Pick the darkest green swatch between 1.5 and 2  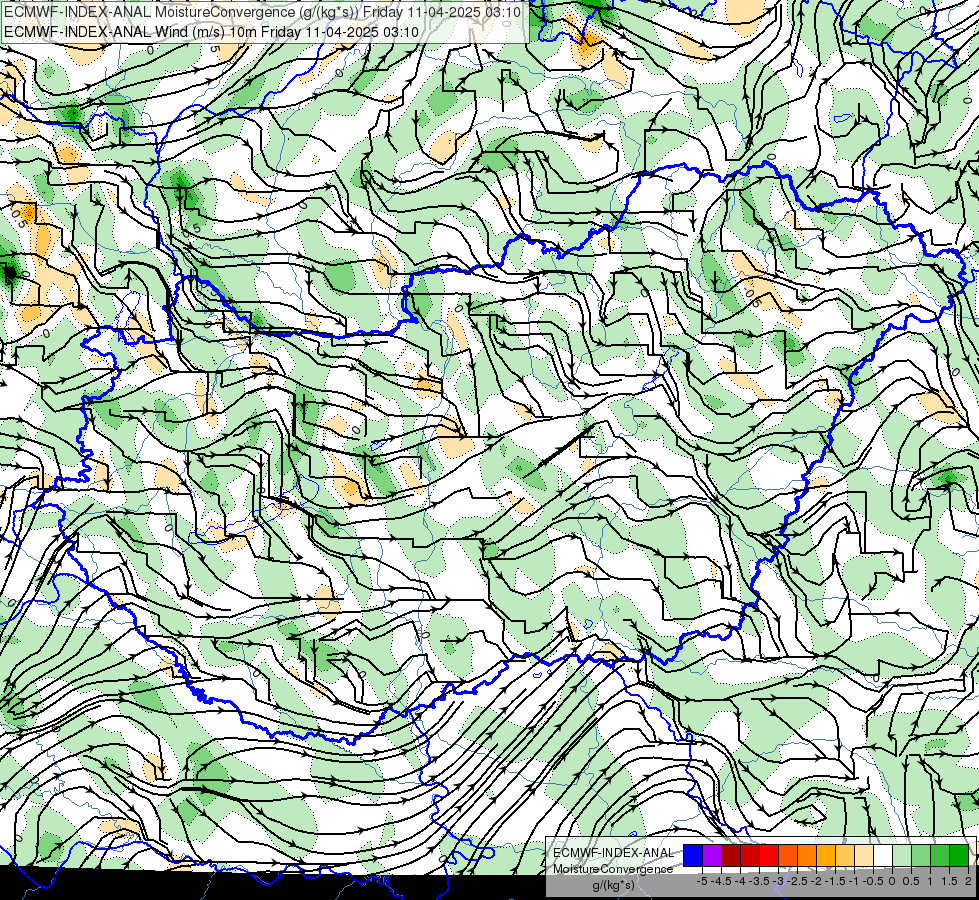pos(959,855)
